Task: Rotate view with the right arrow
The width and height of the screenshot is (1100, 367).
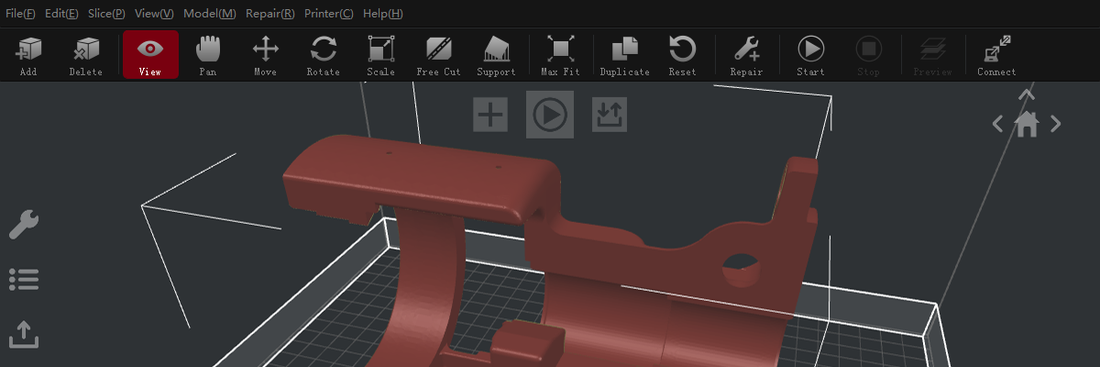Action: [x=1055, y=124]
